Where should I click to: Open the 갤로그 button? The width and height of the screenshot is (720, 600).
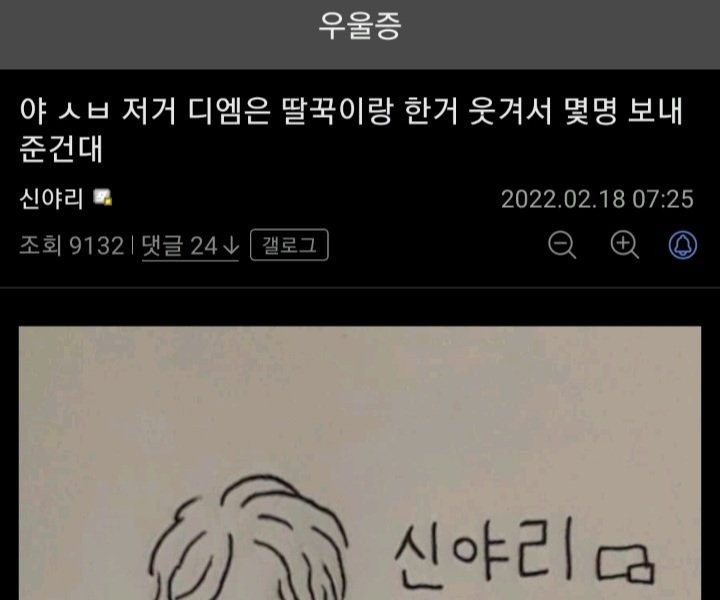(x=289, y=245)
